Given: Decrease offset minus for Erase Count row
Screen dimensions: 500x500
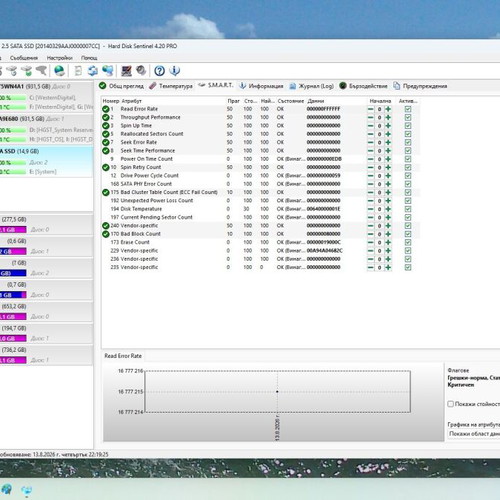Looking at the screenshot, I should 370,242.
